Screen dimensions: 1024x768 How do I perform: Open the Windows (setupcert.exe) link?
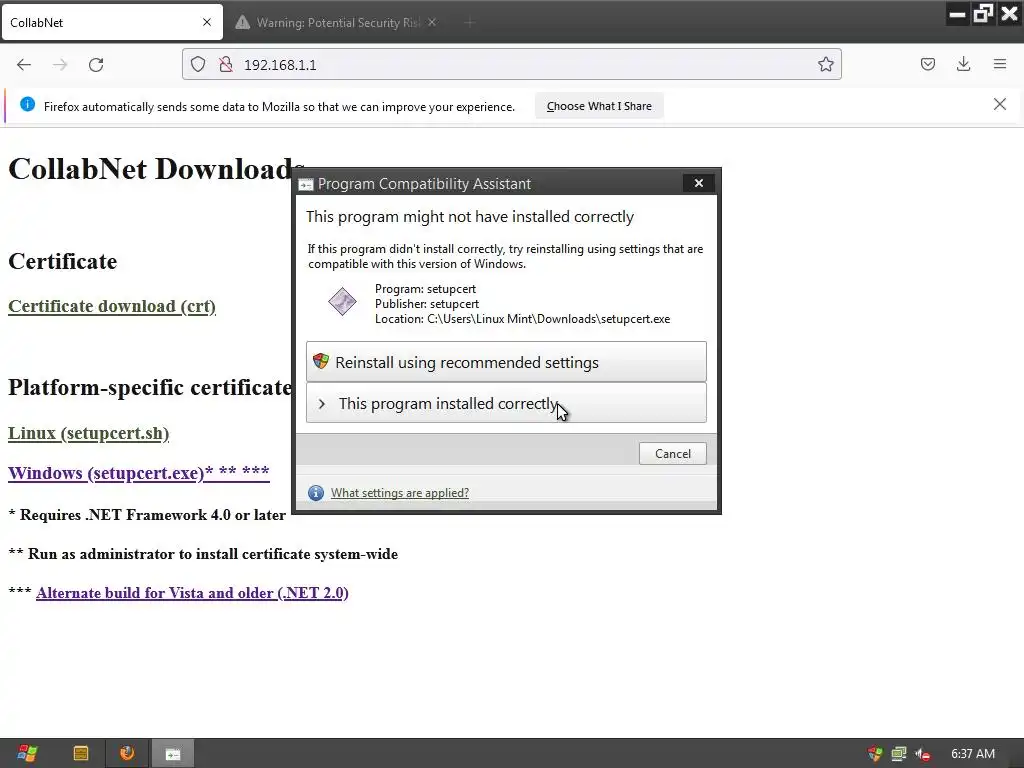coord(138,473)
